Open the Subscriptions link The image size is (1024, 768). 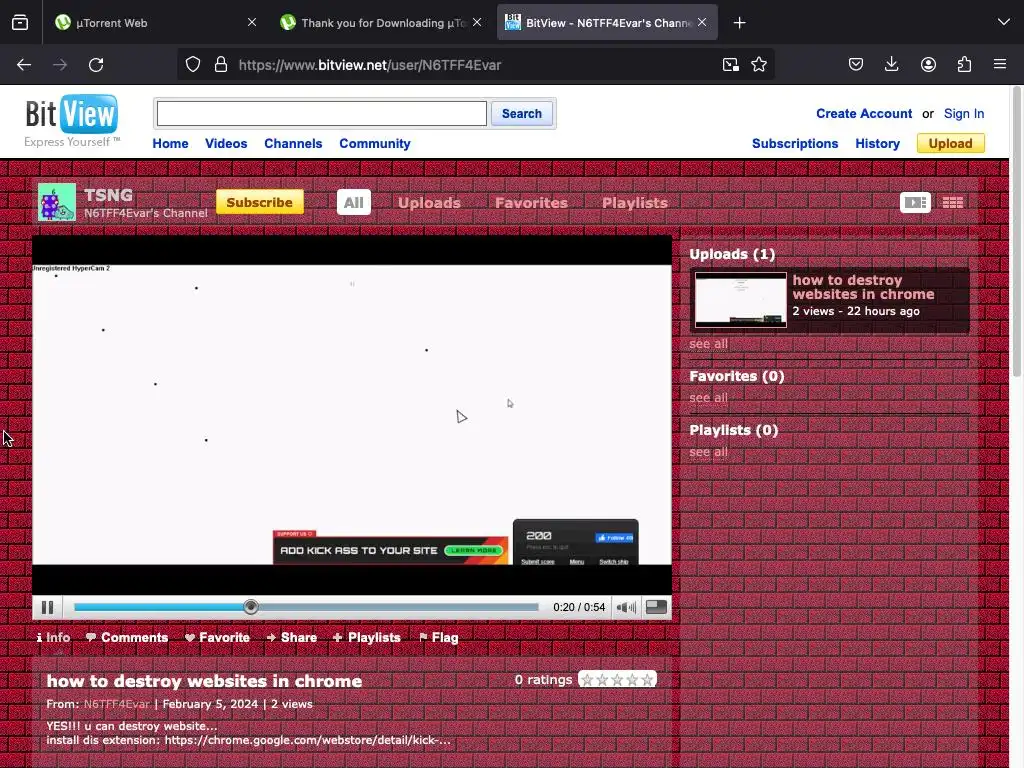point(795,144)
